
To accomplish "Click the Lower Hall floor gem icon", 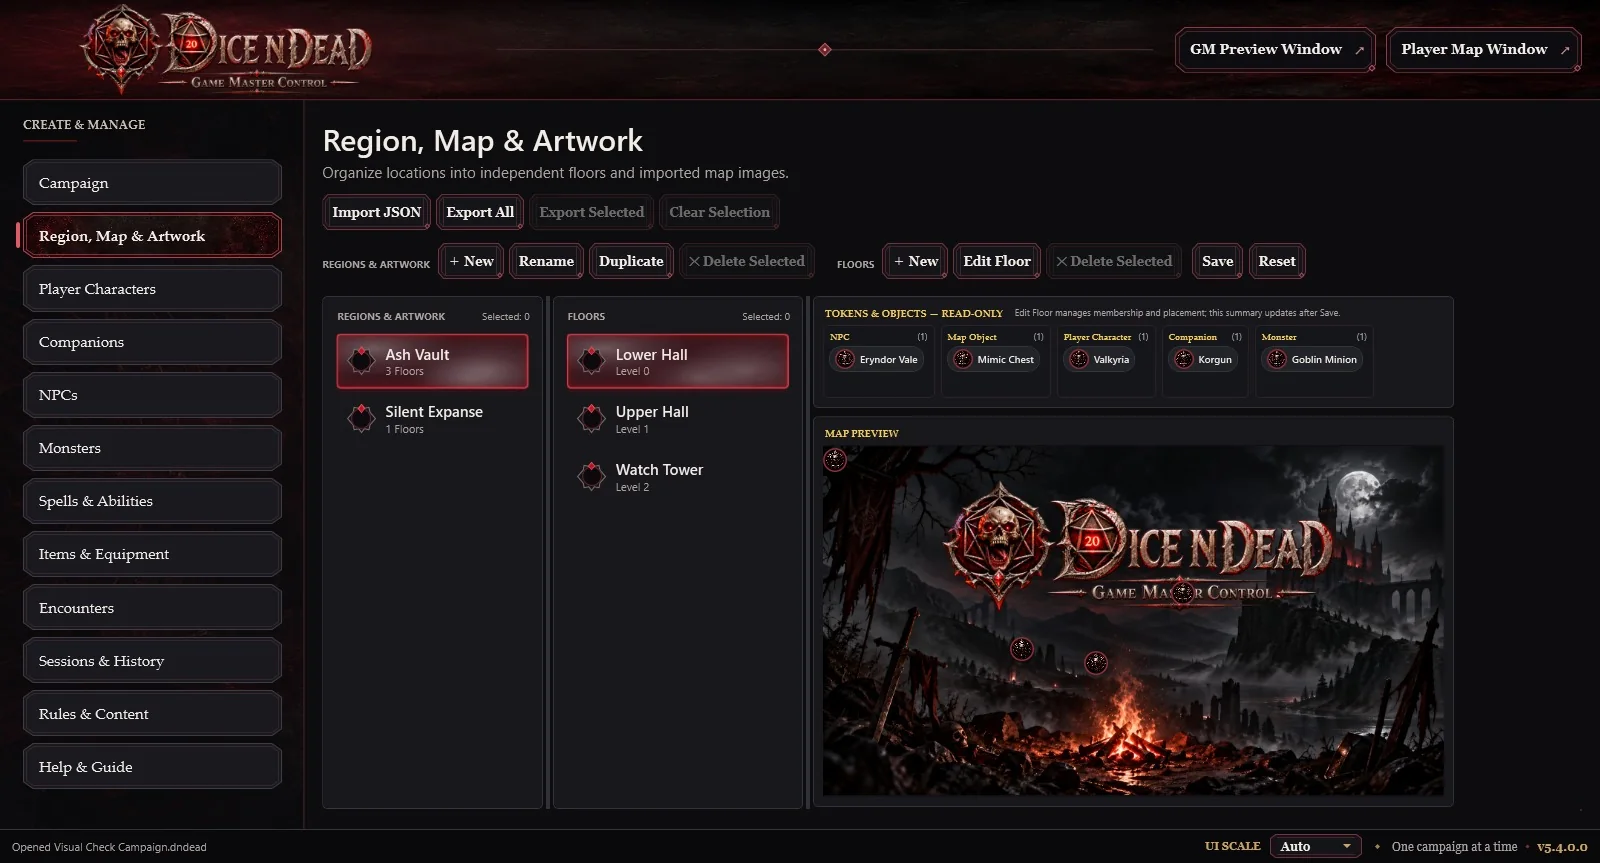I will 592,361.
